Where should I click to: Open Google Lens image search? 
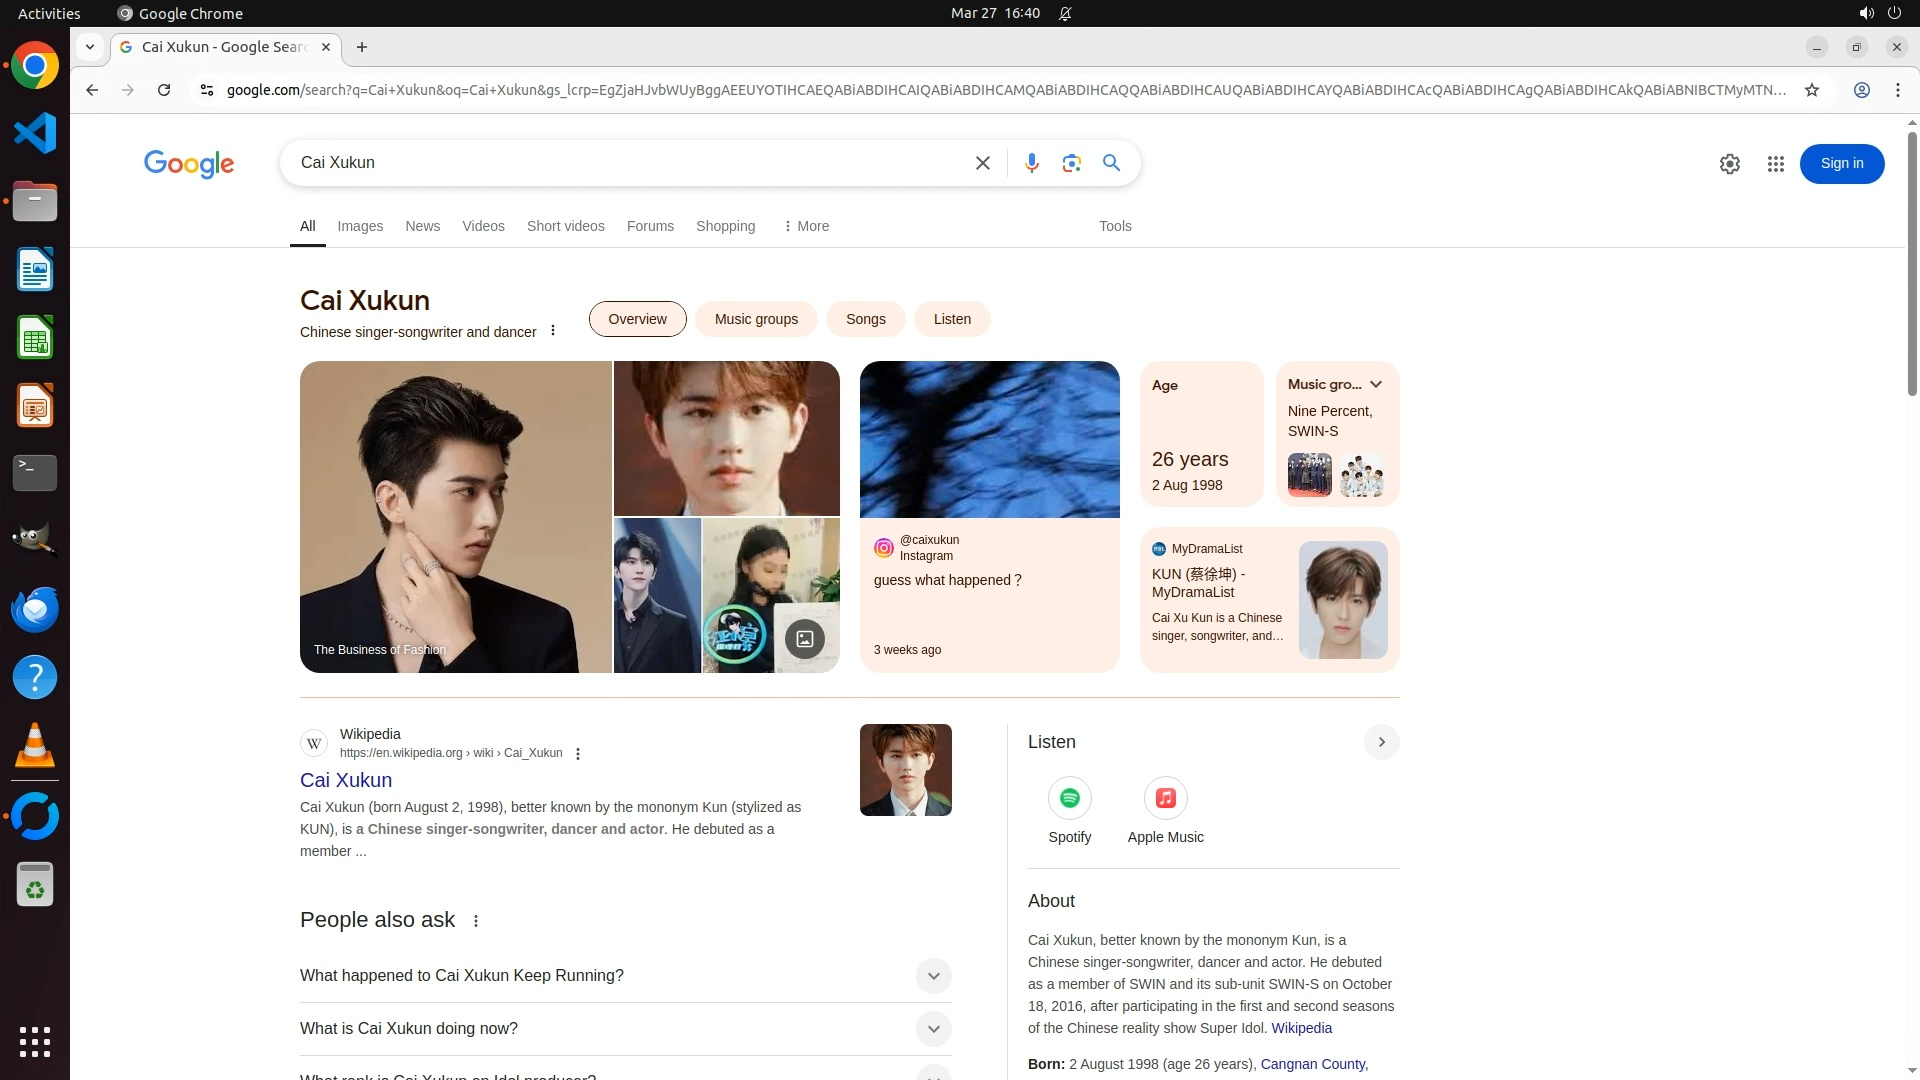click(1071, 163)
